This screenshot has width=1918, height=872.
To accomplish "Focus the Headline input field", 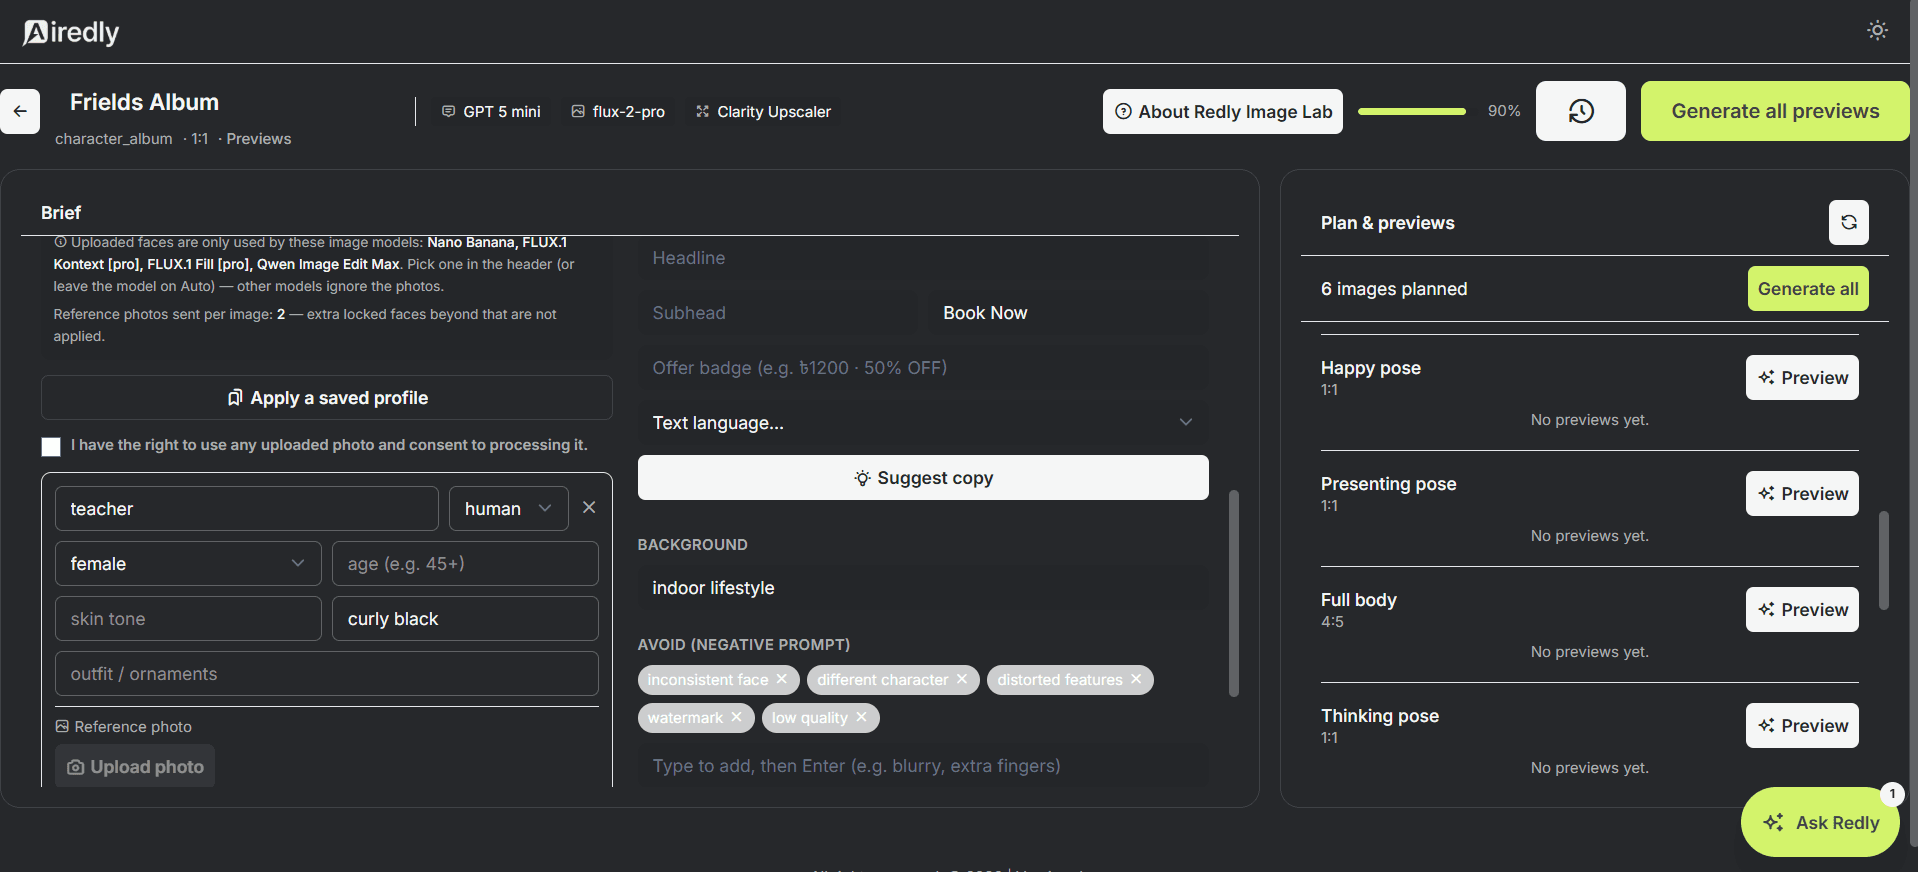I will tap(923, 257).
